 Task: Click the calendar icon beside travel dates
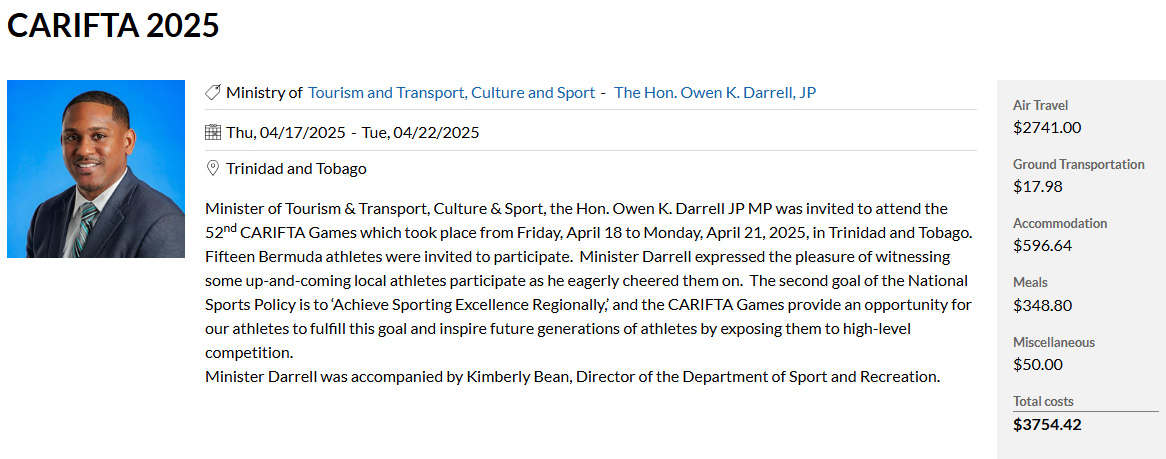pos(213,132)
